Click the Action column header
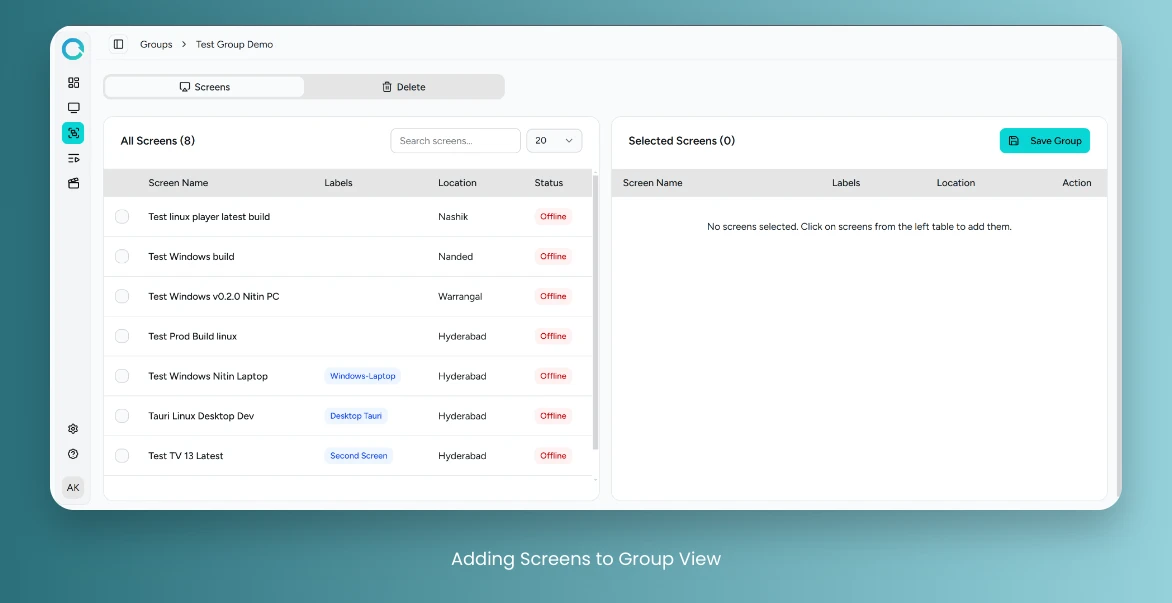The image size is (1172, 603). pyautogui.click(x=1077, y=183)
